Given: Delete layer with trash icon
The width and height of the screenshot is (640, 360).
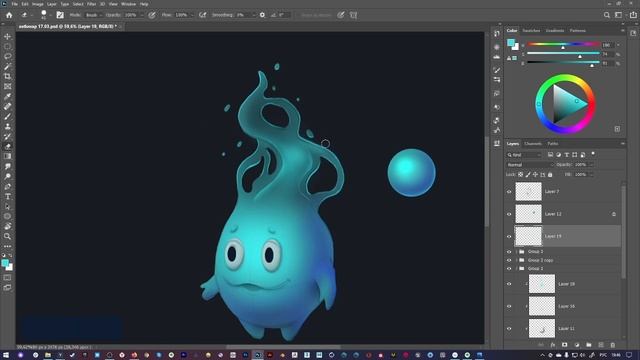Looking at the screenshot, I should coord(613,345).
